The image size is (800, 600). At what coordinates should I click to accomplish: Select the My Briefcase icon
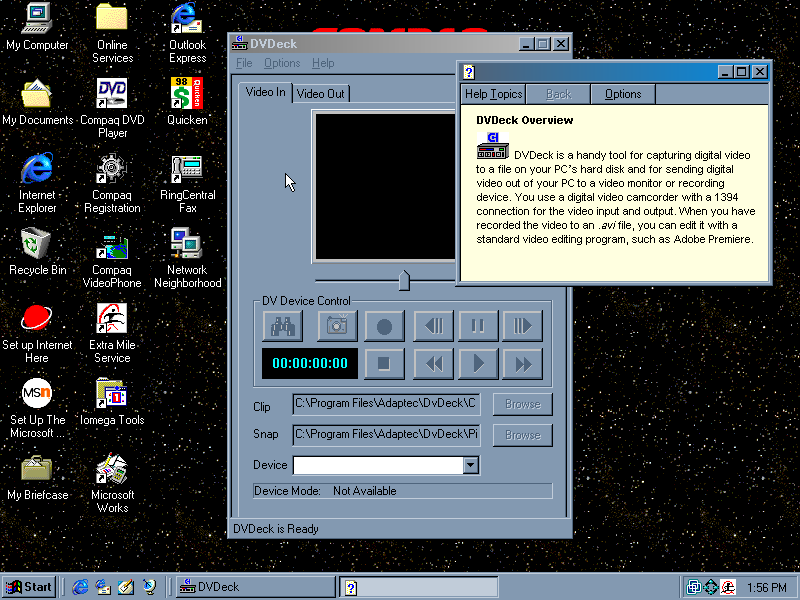[x=38, y=477]
